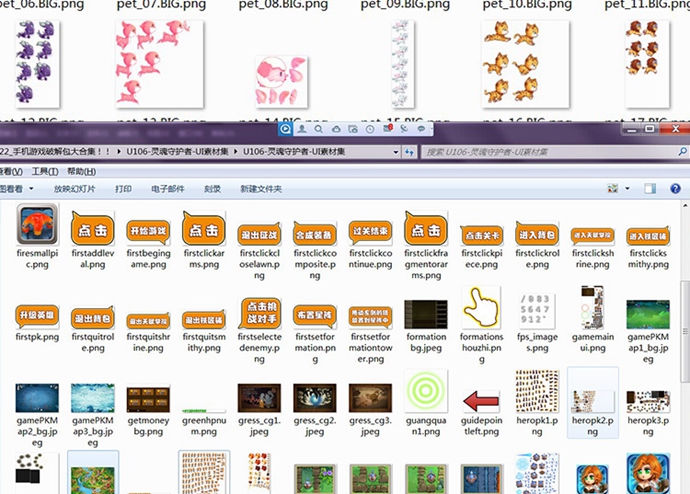
Task: Click 放映幻灯片 slideshow button
Action: point(74,189)
